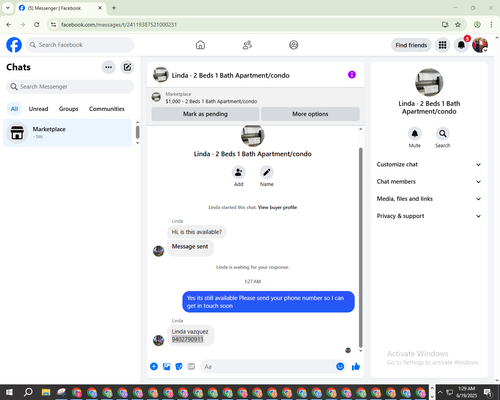The image size is (500, 400).
Task: Open View buyer profile link
Action: click(x=277, y=207)
